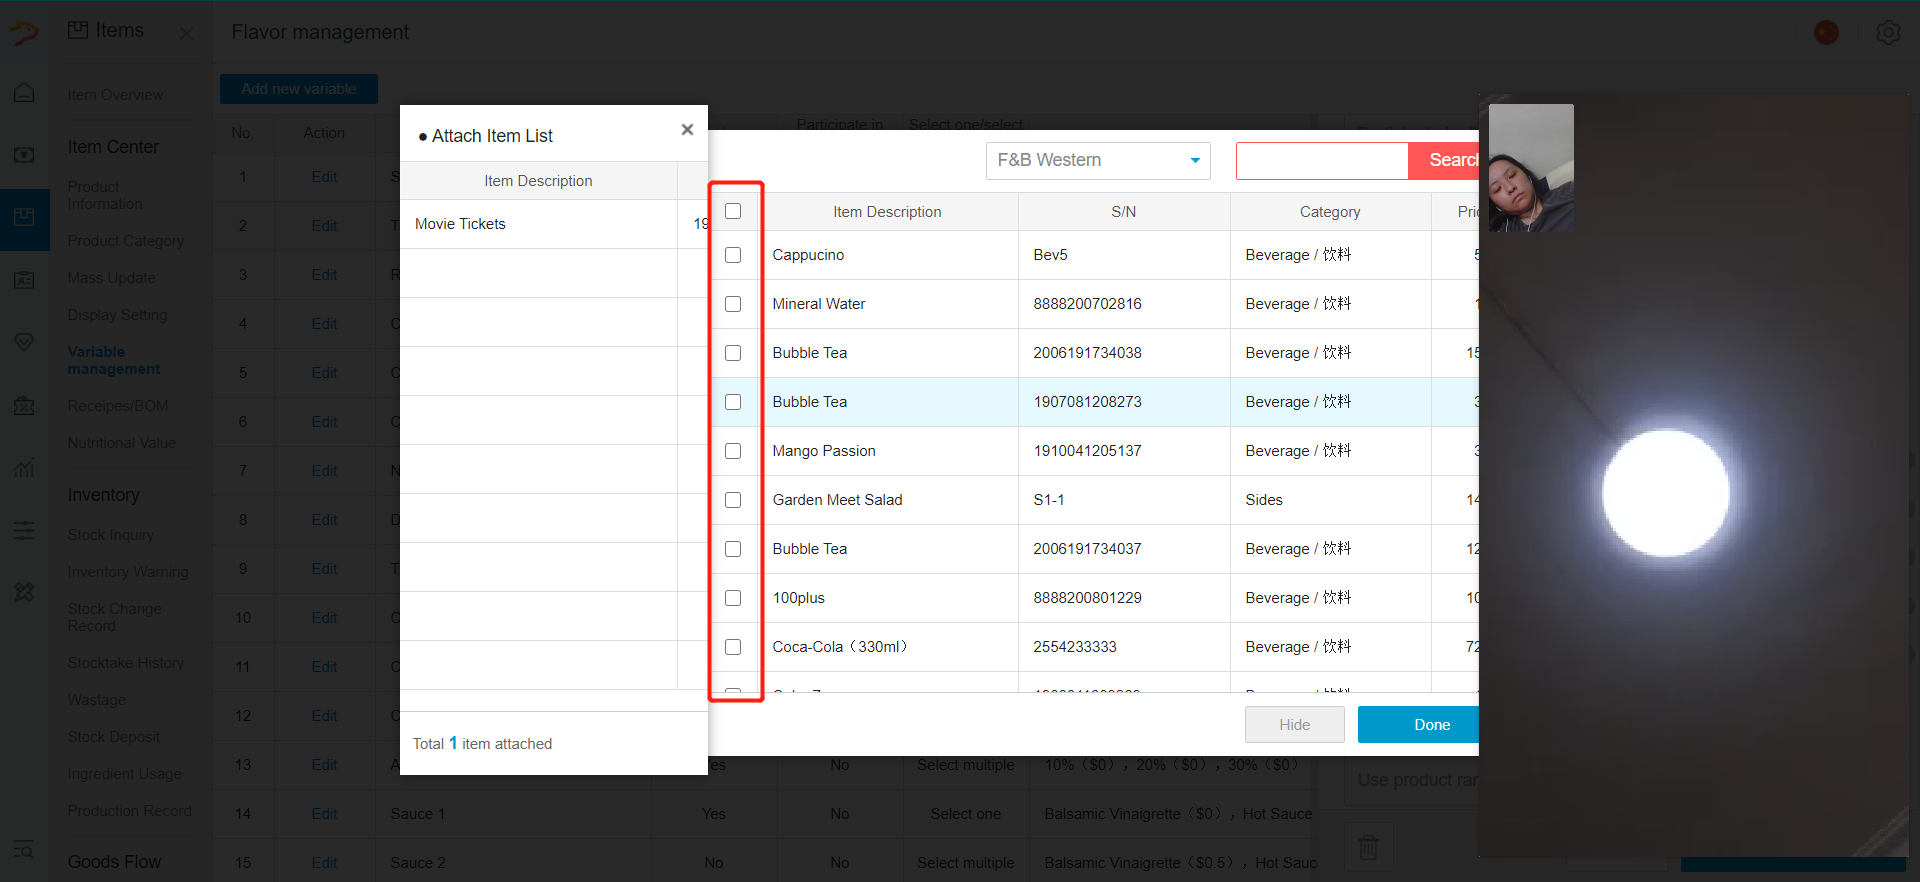Click the search menu icon at rail bottom
1920x882 pixels.
tap(24, 851)
